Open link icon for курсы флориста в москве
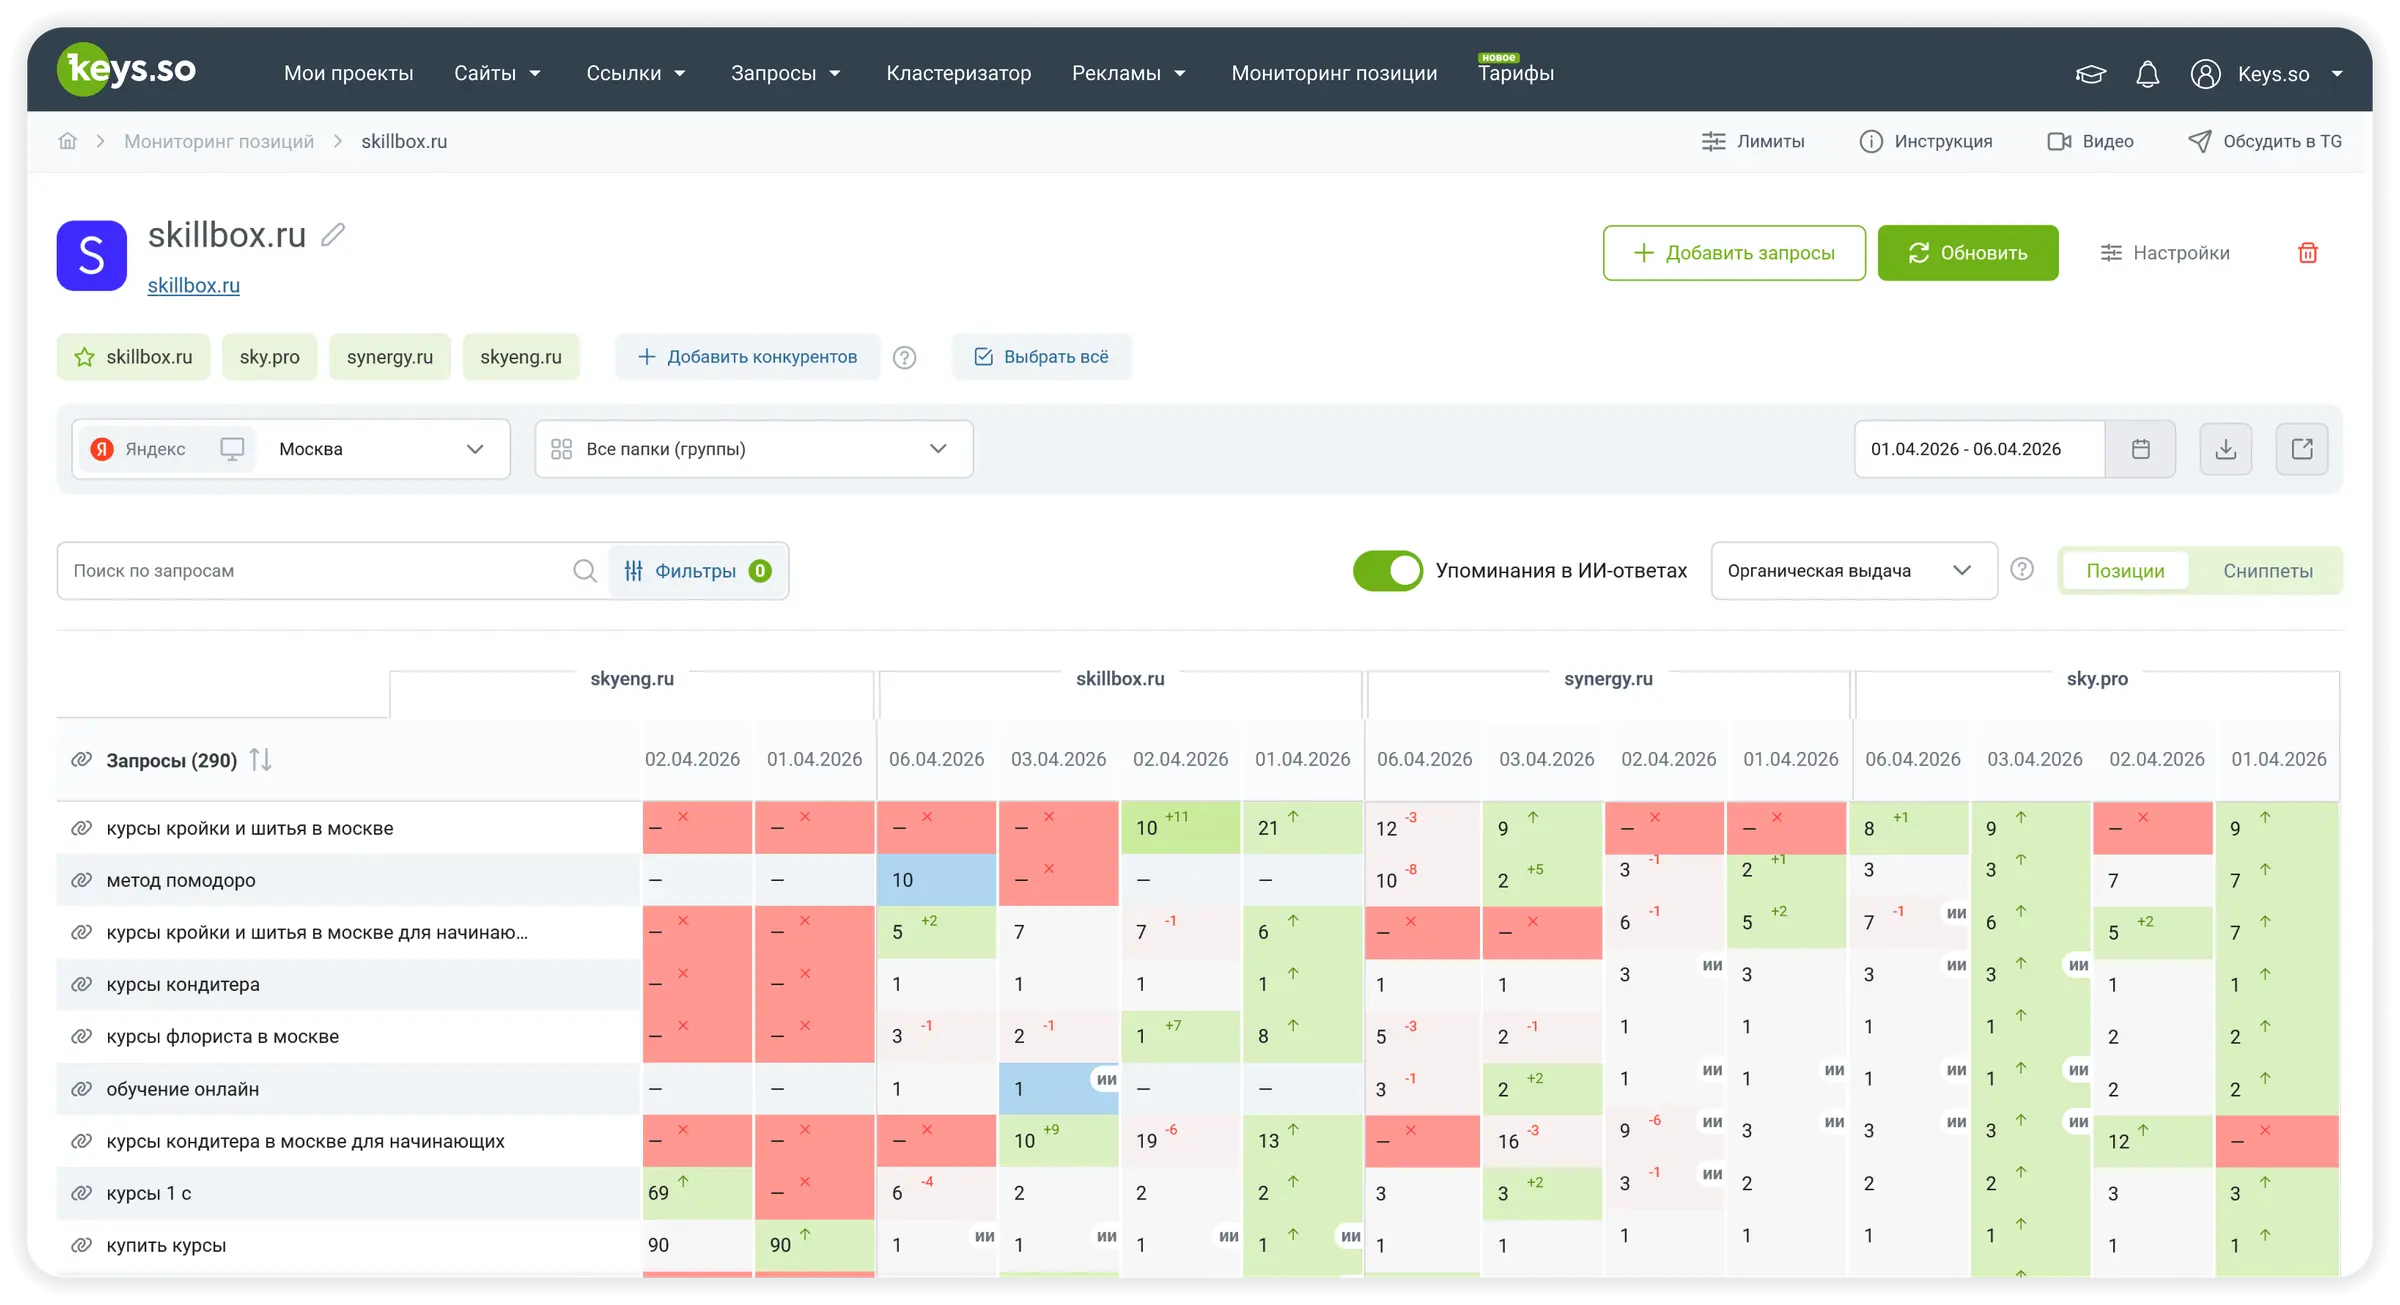This screenshot has width=2400, height=1305. pyautogui.click(x=81, y=1037)
